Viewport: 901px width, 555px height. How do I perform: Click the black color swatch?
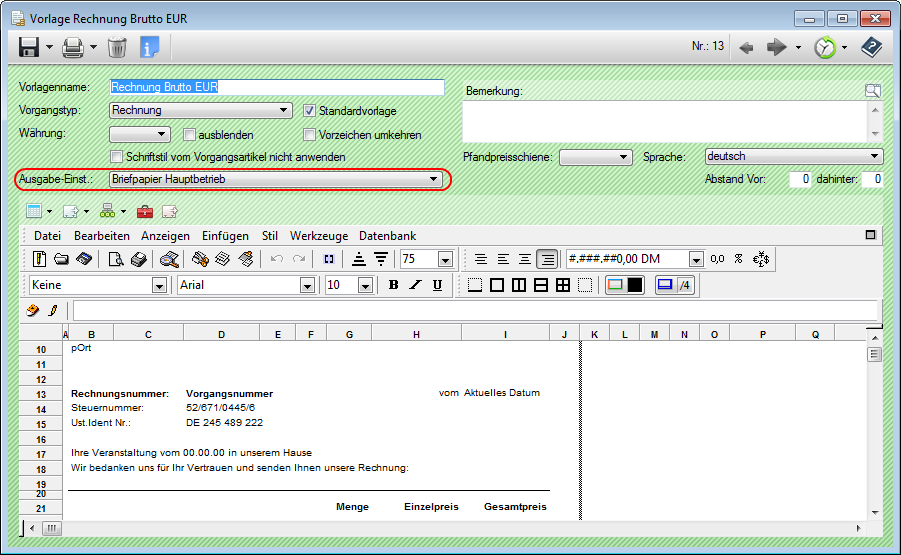tap(635, 285)
